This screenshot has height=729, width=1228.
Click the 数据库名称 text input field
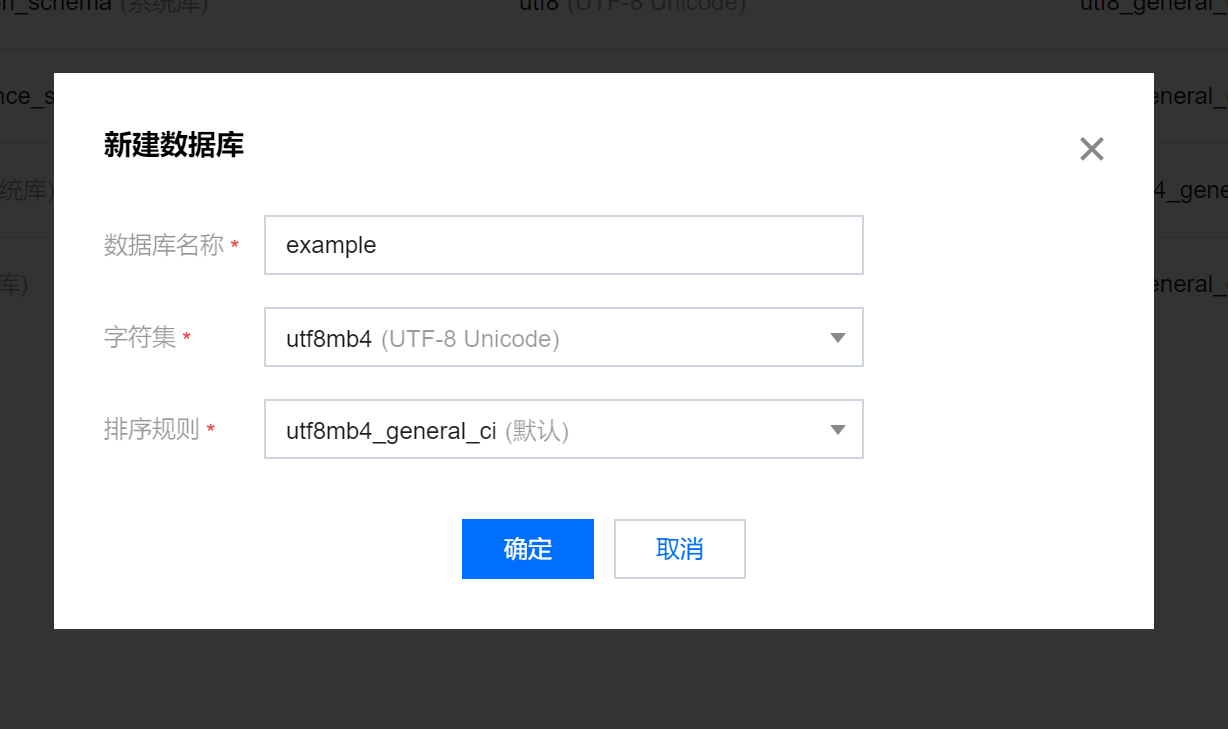pos(563,245)
